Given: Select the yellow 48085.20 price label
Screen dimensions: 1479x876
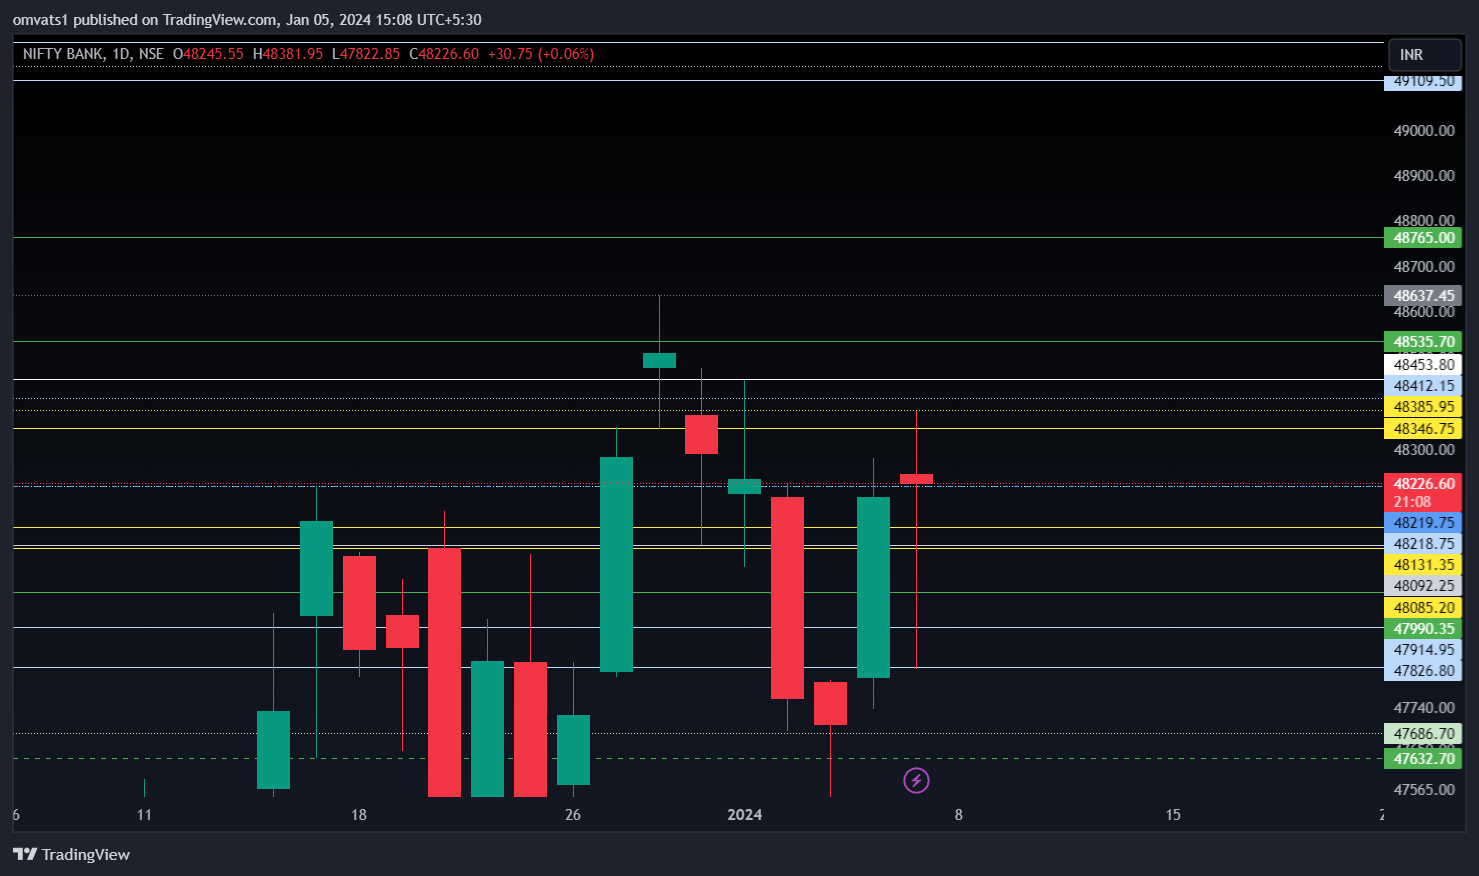Looking at the screenshot, I should click(1423, 608).
